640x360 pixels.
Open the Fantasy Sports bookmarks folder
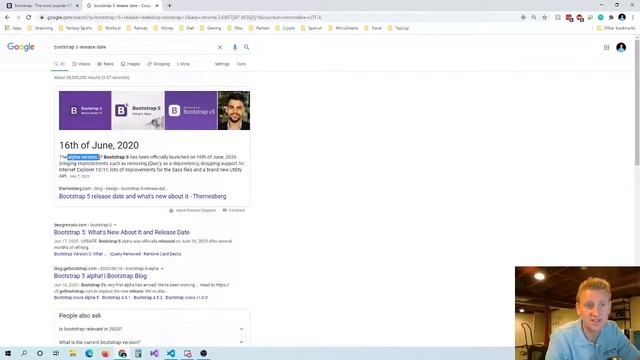[76, 28]
